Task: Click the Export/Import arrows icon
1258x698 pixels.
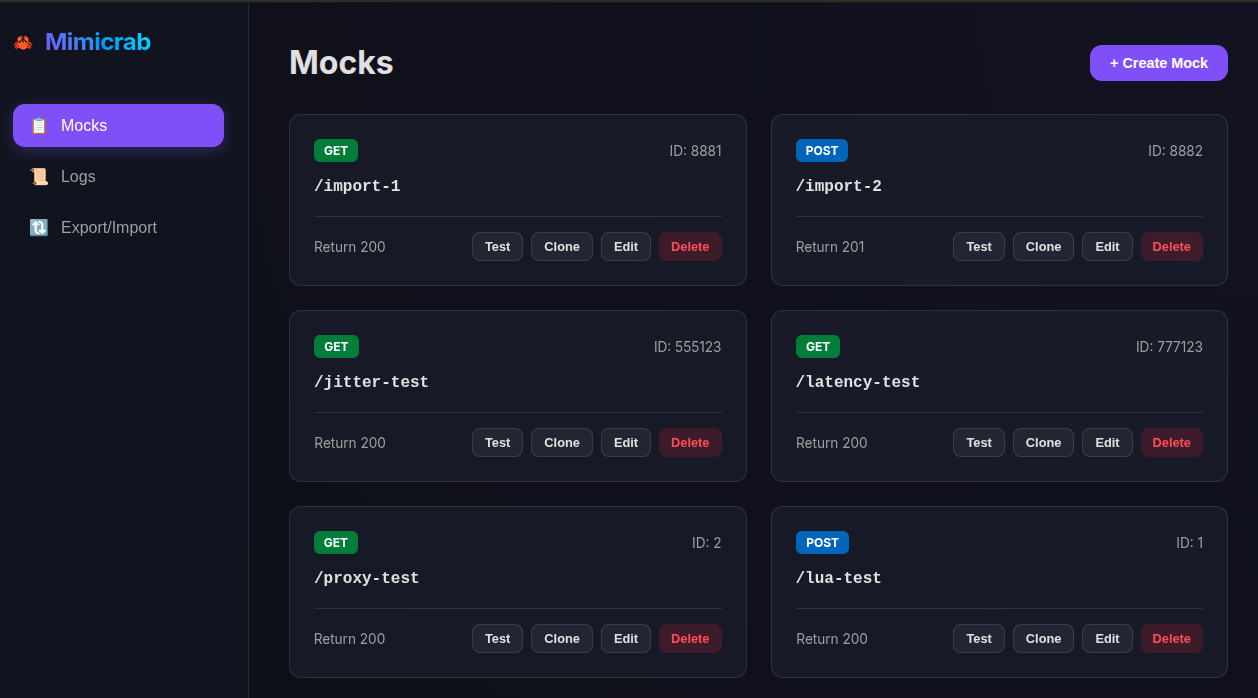Action: (x=39, y=227)
